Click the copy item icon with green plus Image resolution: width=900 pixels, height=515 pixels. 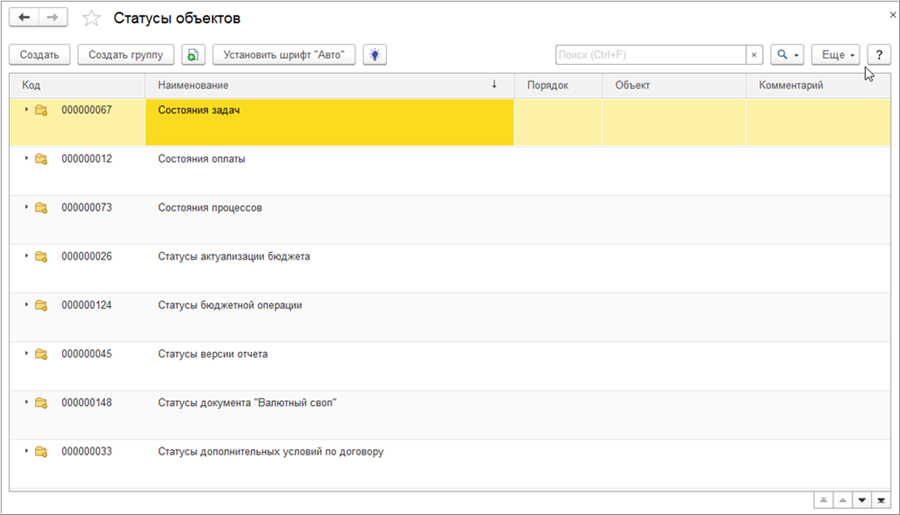194,55
